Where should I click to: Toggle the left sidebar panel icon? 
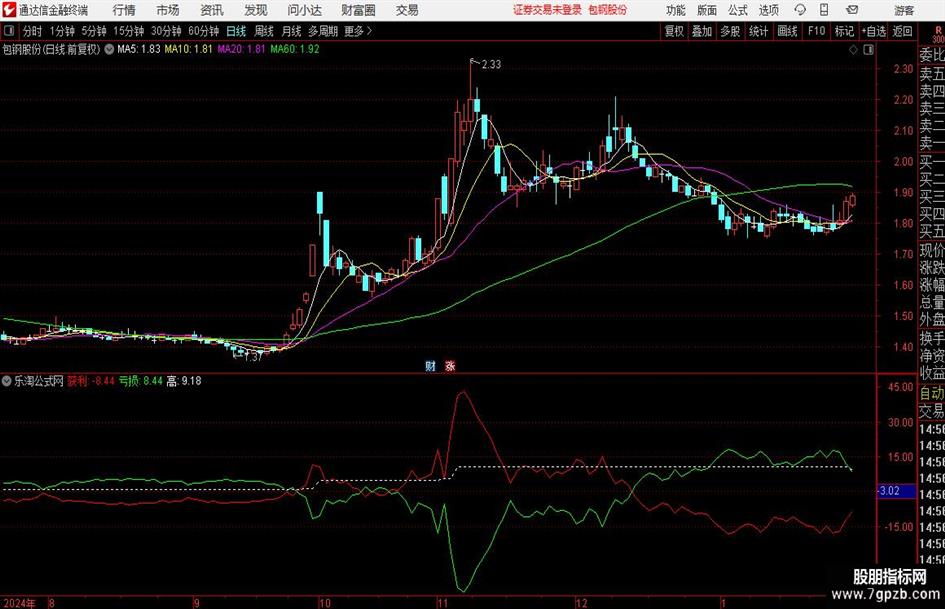tap(9, 31)
